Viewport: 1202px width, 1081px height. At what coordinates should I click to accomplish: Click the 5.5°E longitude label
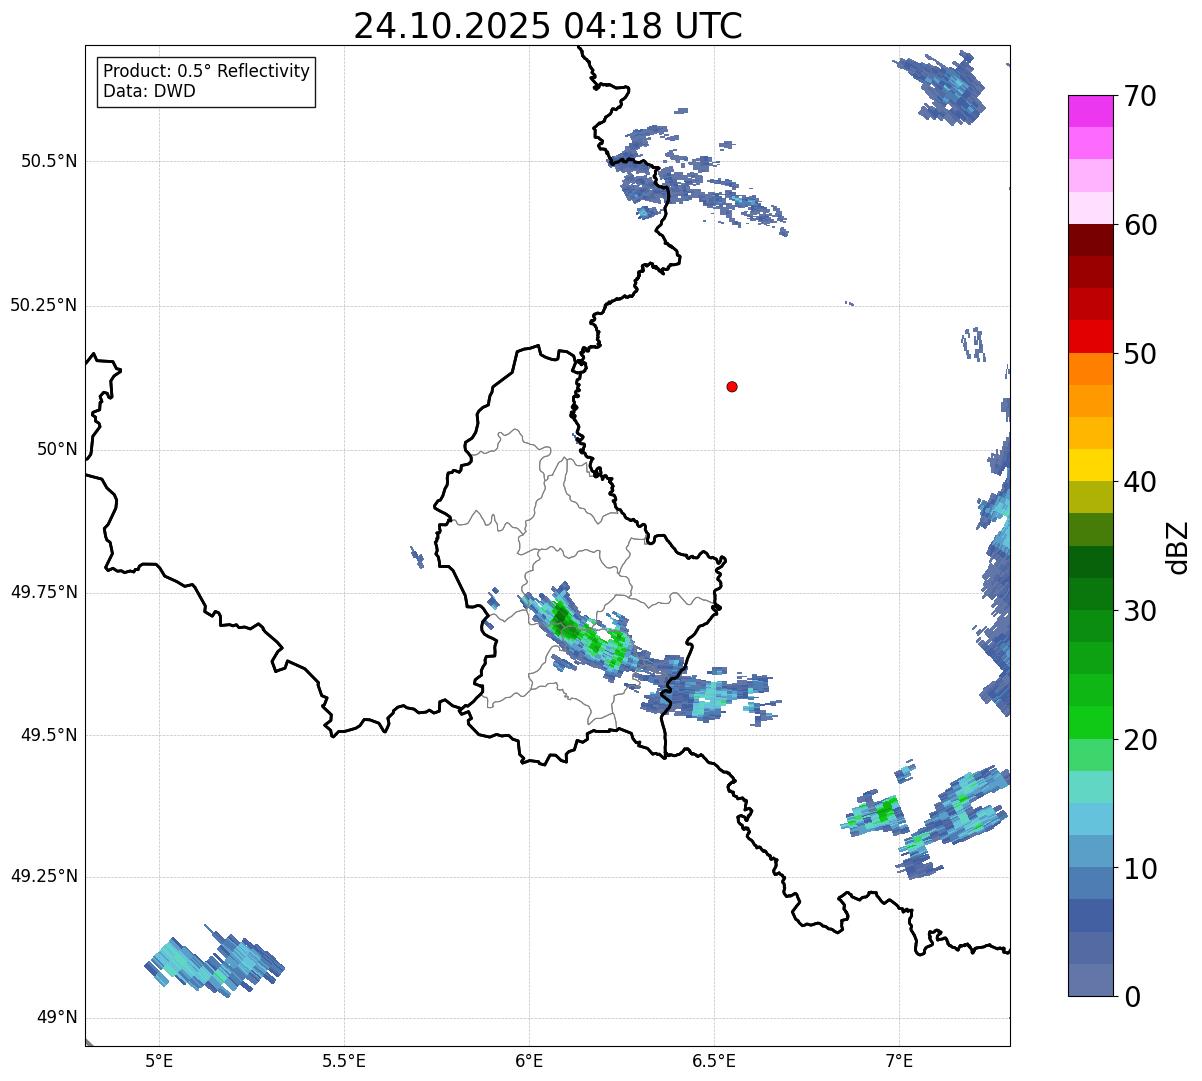click(344, 1060)
